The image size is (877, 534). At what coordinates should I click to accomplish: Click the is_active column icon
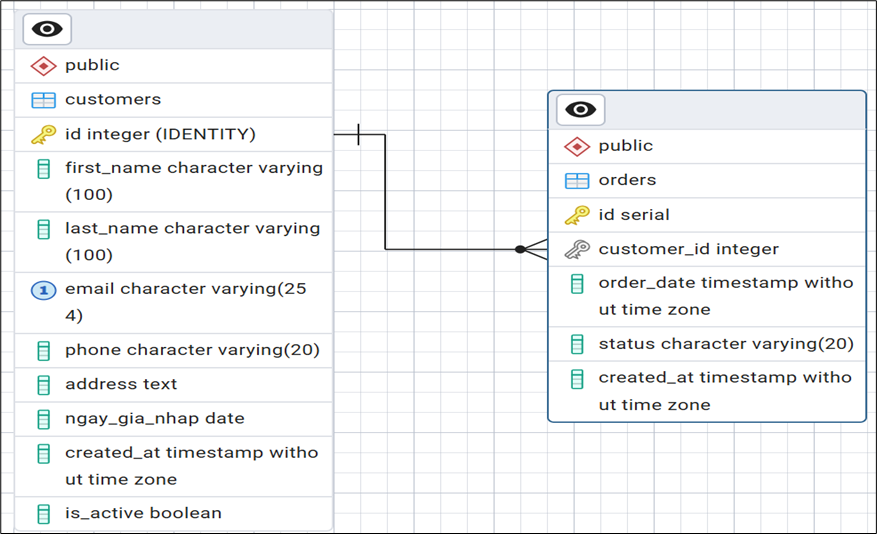[x=43, y=514]
